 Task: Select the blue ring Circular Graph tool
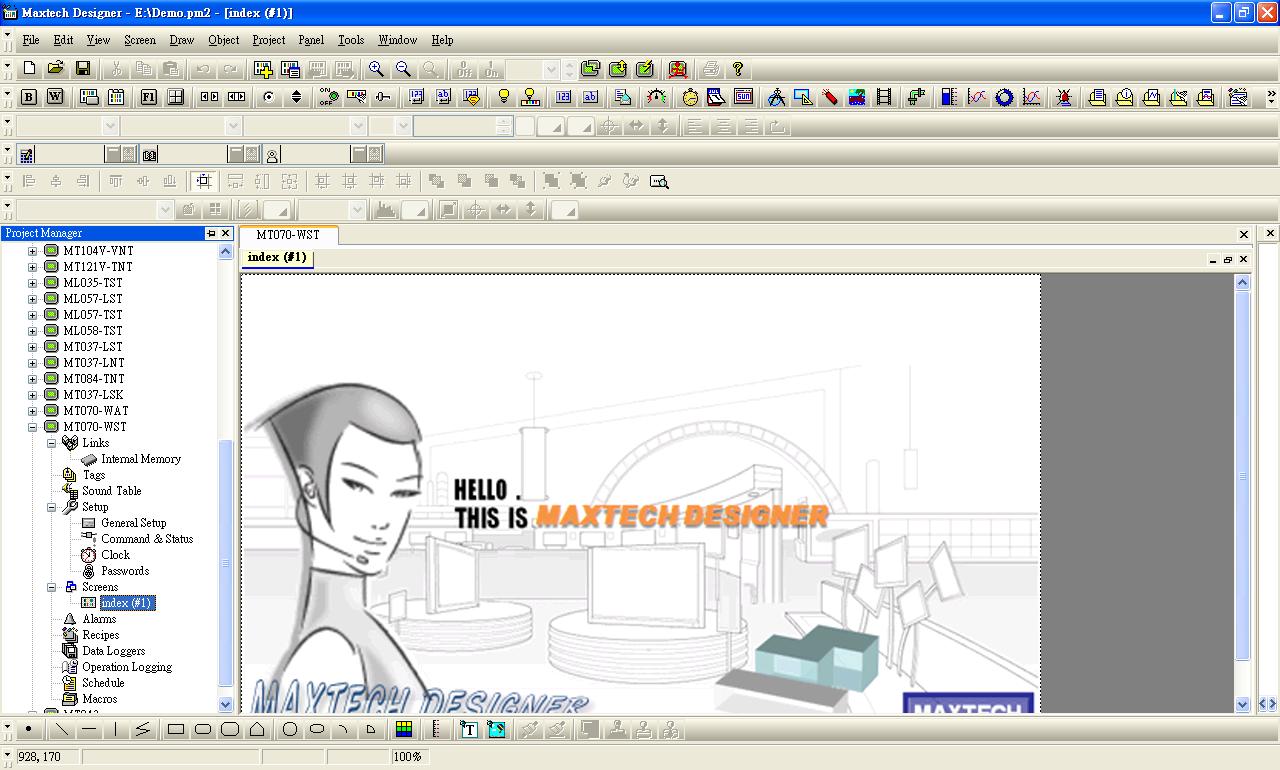pyautogui.click(x=1004, y=97)
